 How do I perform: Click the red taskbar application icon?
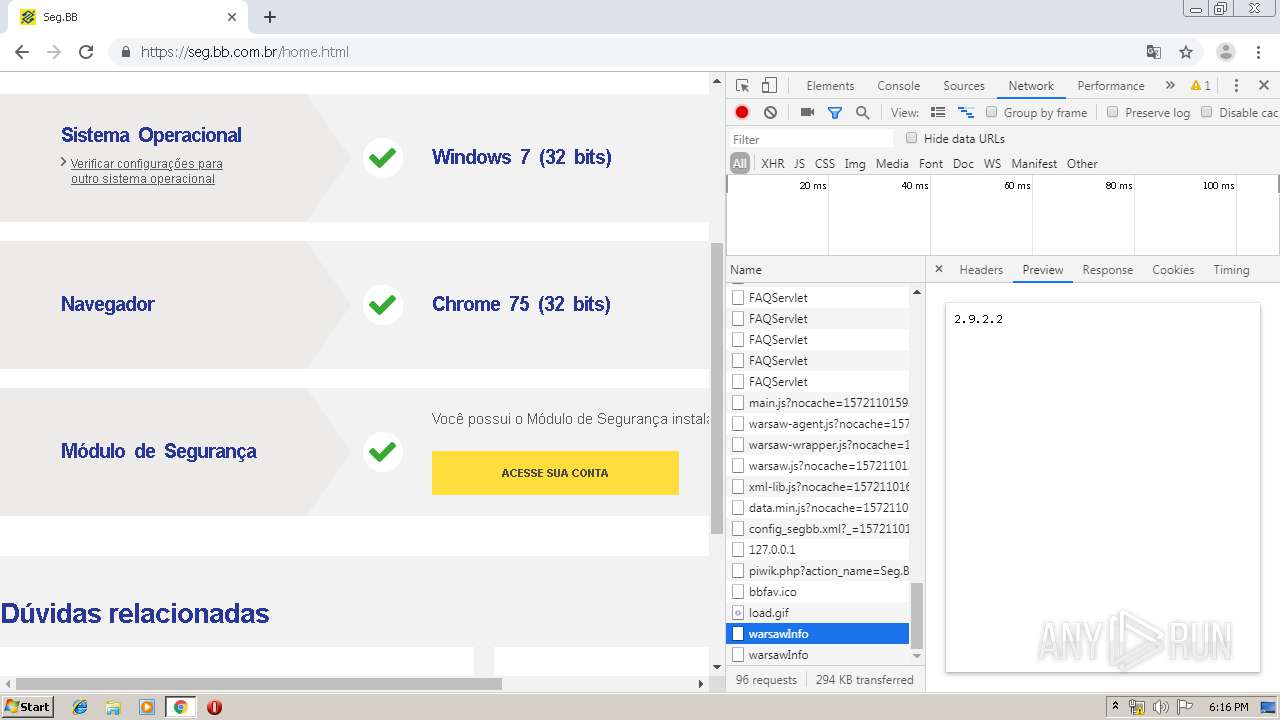[x=214, y=707]
